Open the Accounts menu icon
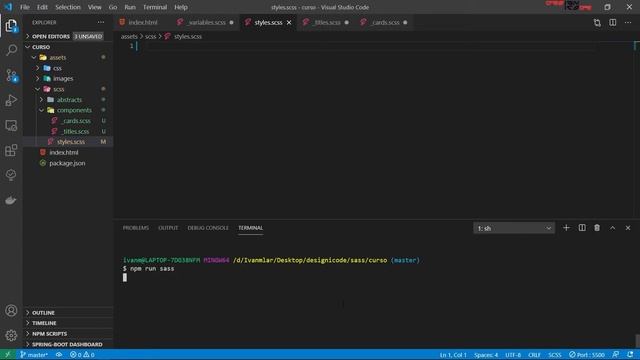The image size is (640, 360). pos(11,311)
